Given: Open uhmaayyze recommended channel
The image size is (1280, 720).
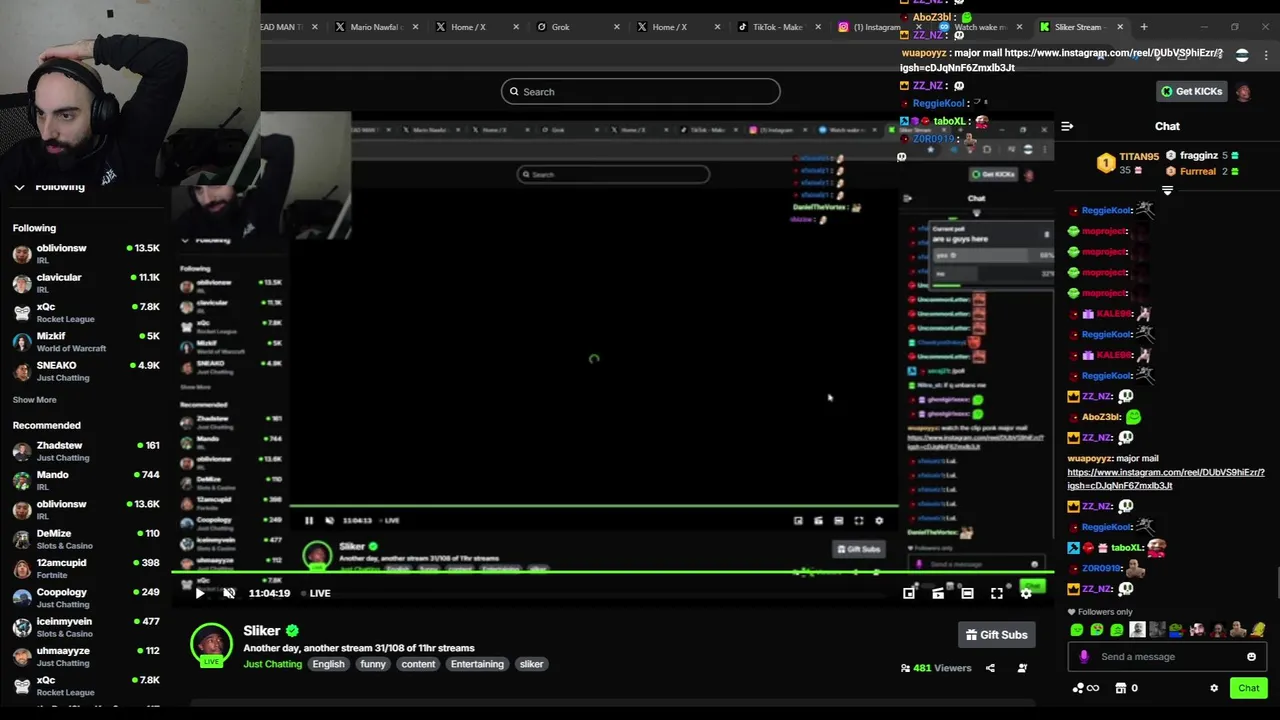Looking at the screenshot, I should (86, 656).
